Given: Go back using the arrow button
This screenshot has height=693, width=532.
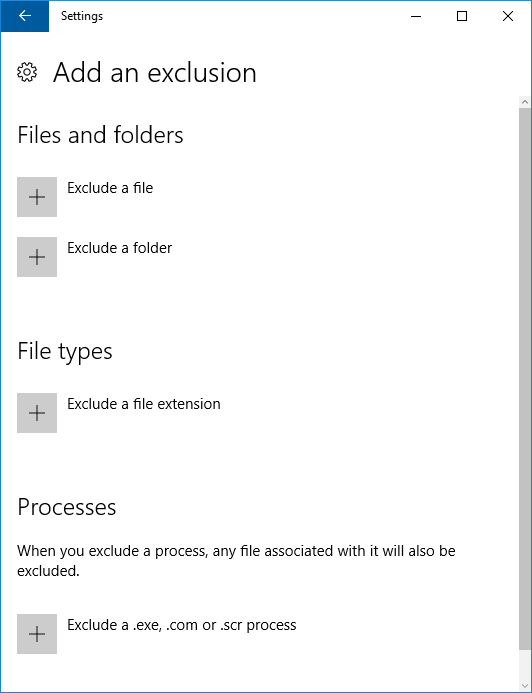Looking at the screenshot, I should click(x=25, y=16).
